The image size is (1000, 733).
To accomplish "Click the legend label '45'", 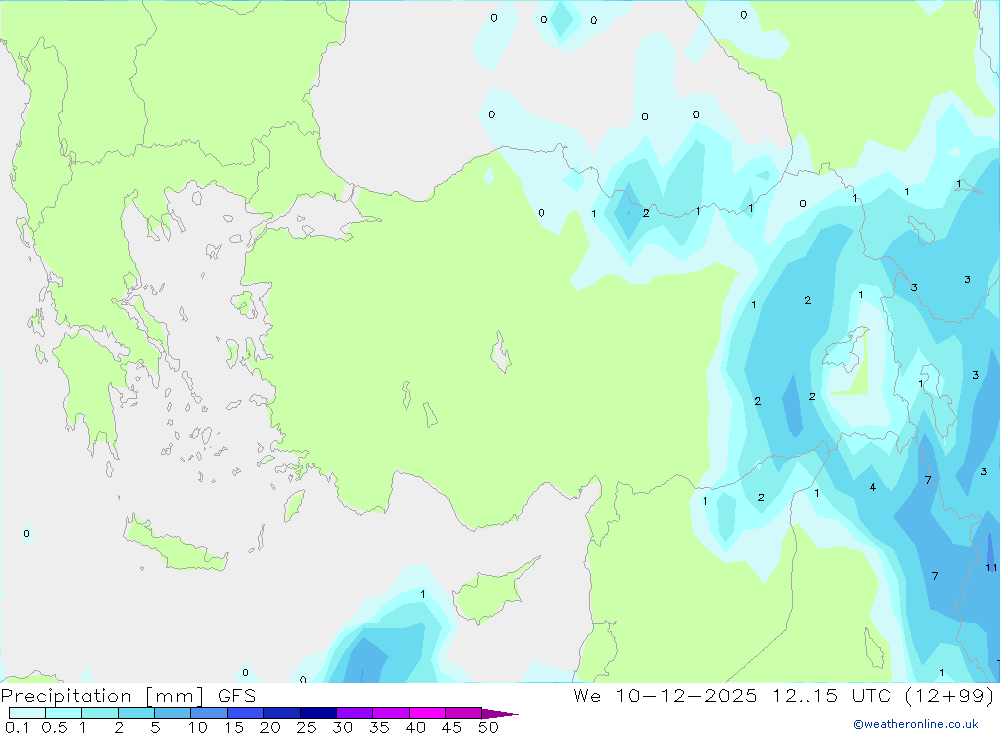I will (452, 727).
